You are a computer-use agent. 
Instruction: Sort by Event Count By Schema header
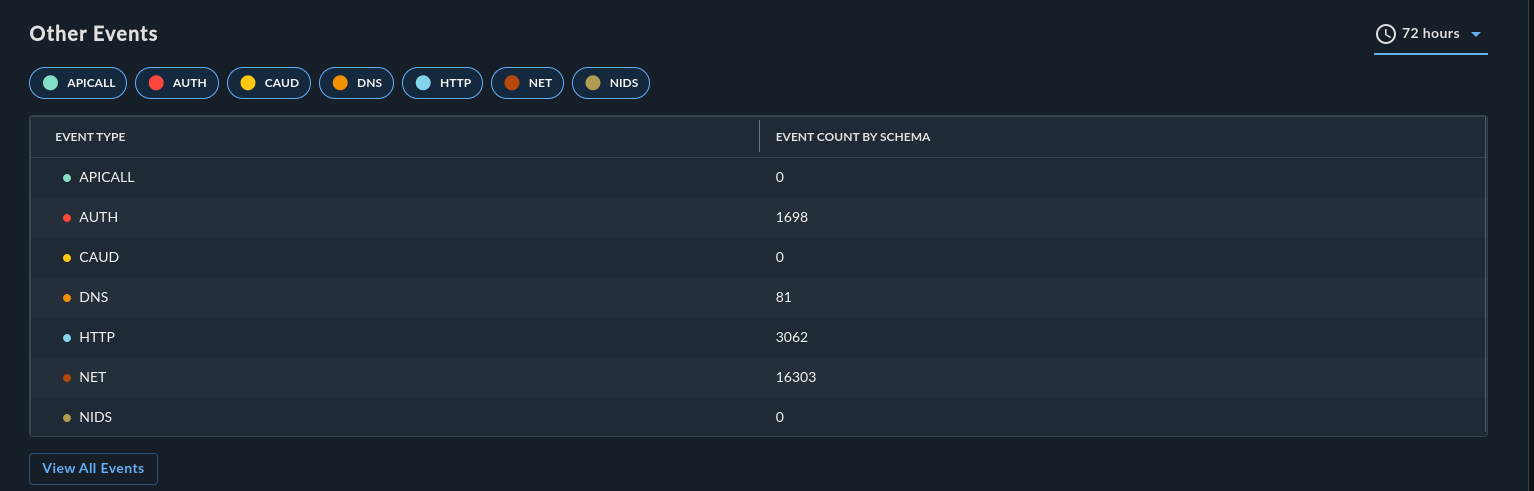pos(853,137)
